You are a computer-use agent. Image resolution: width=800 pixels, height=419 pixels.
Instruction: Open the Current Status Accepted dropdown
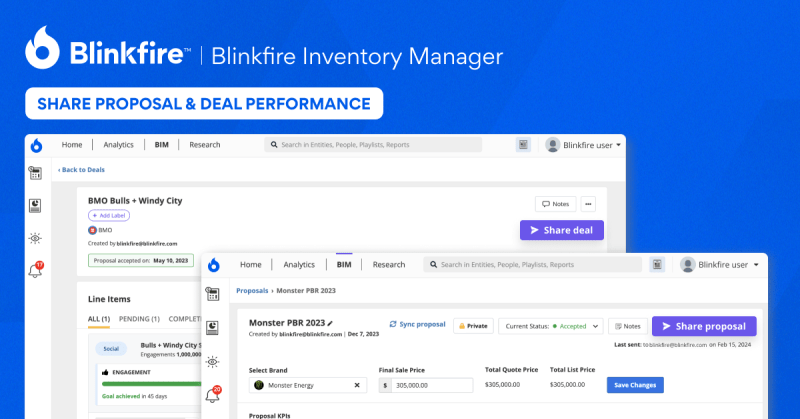[x=551, y=326]
